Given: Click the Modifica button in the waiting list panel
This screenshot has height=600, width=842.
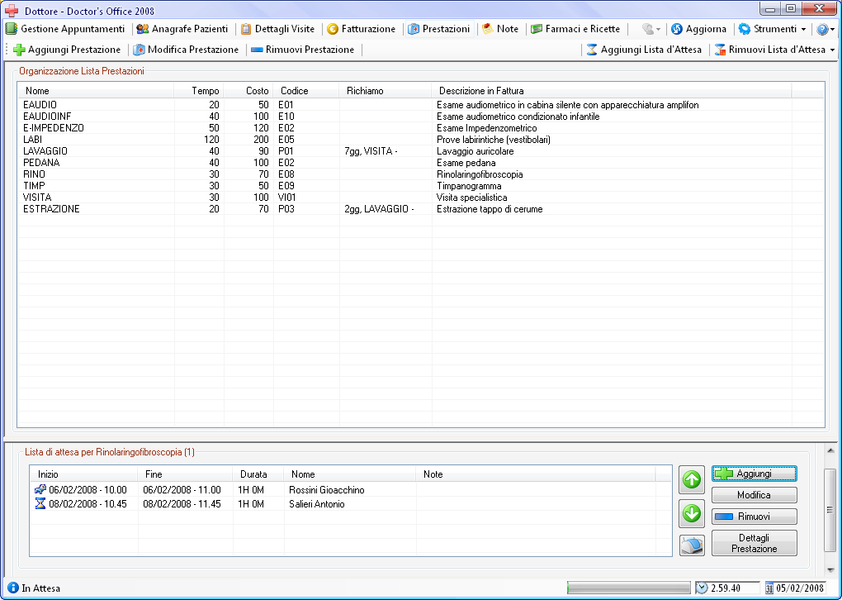Looking at the screenshot, I should [754, 495].
